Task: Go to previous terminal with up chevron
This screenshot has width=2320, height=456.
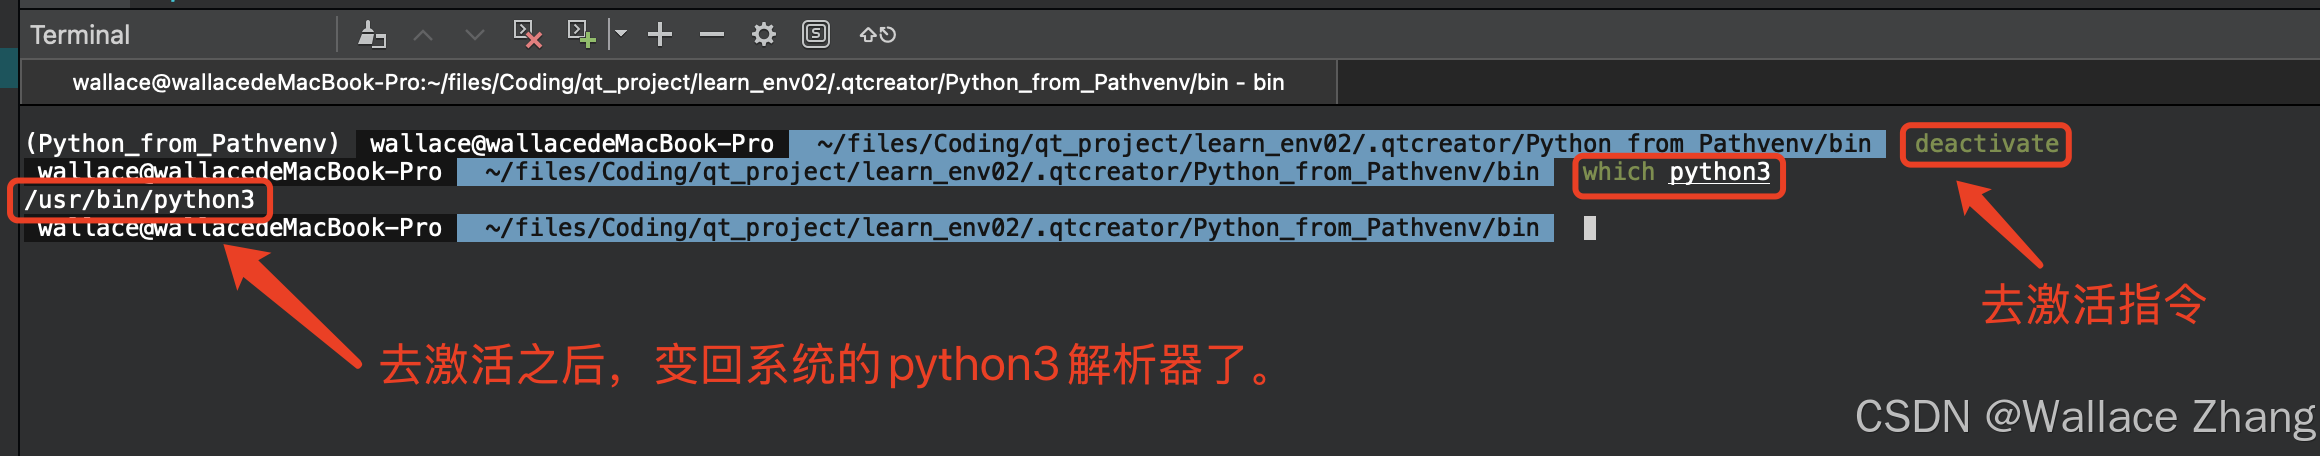Action: pyautogui.click(x=423, y=35)
